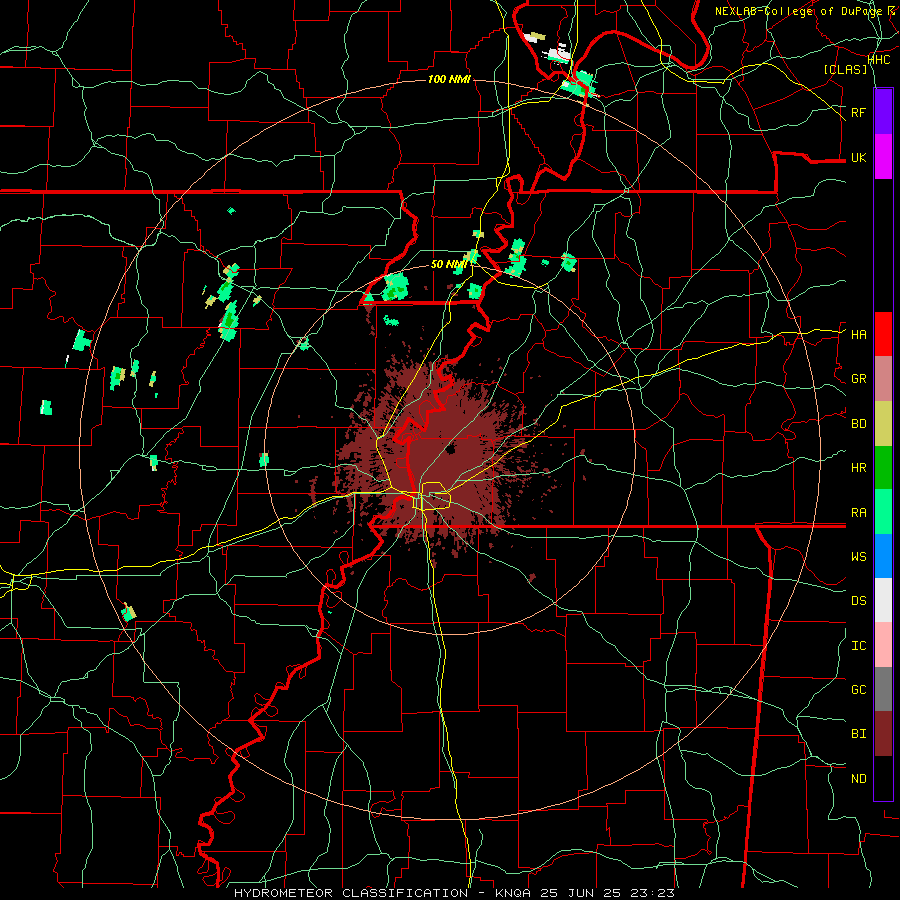The image size is (900, 900).
Task: Select the gray GC legend swatch
Action: (x=883, y=689)
